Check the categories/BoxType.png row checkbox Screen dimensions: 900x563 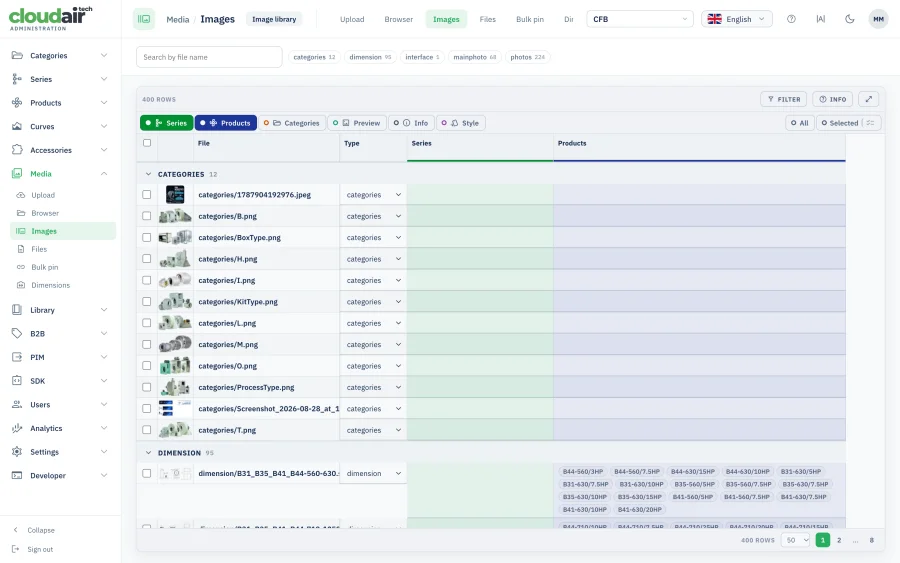[x=147, y=238]
